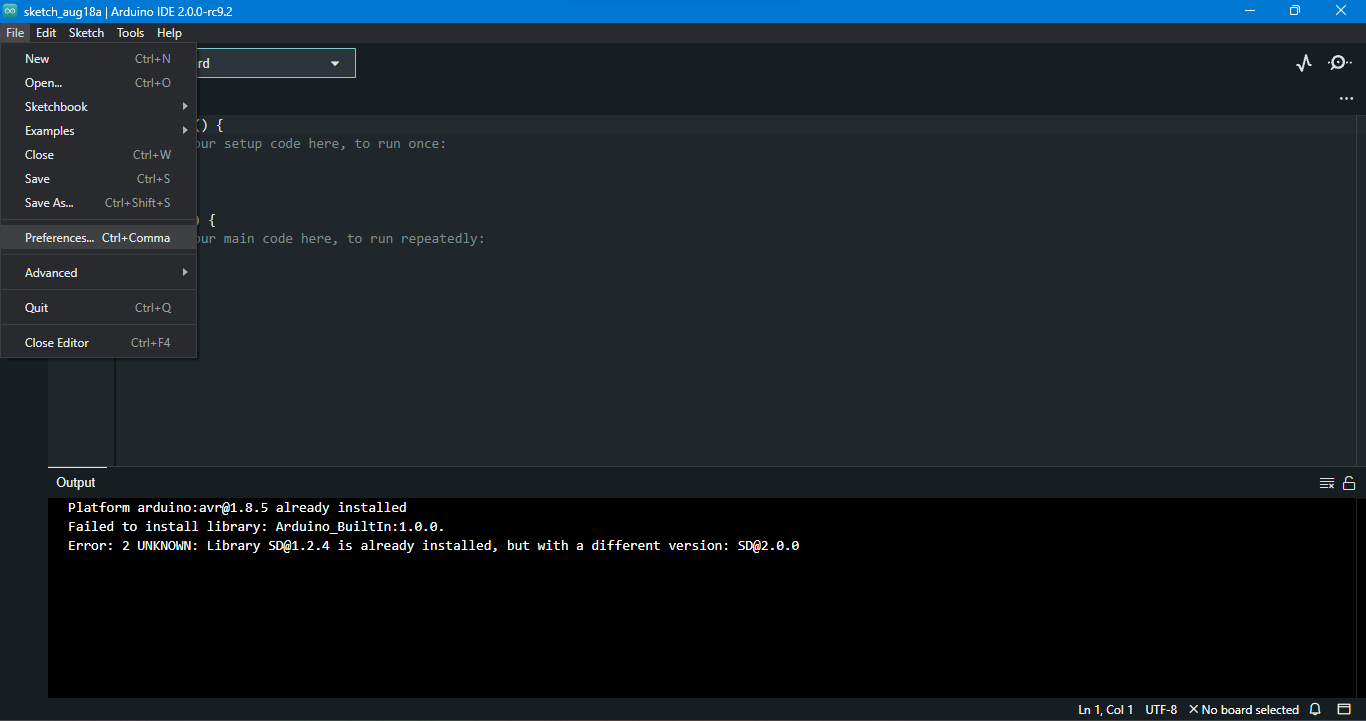Click the 'setup code here, to run once' comment
Viewport: 1366px width, 721px height.
(335, 144)
